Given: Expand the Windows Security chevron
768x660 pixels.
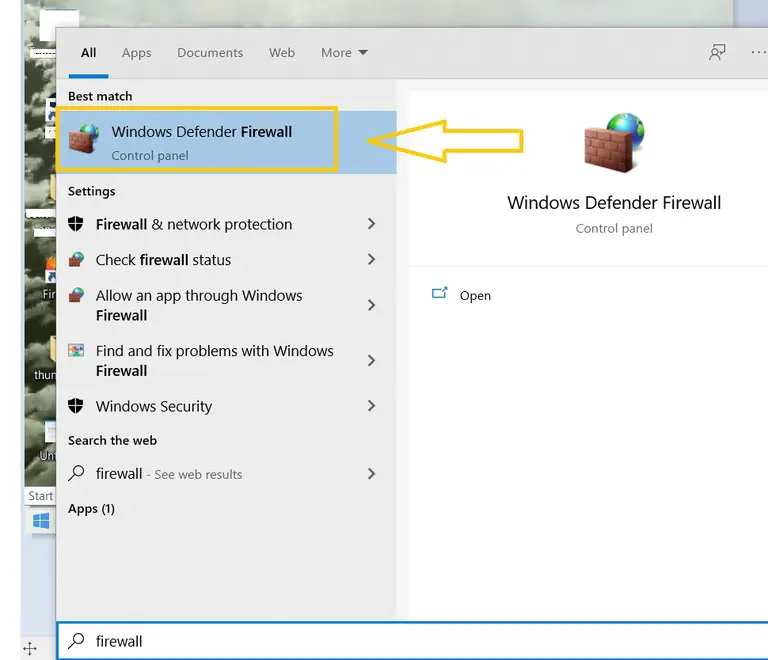Looking at the screenshot, I should click(371, 405).
